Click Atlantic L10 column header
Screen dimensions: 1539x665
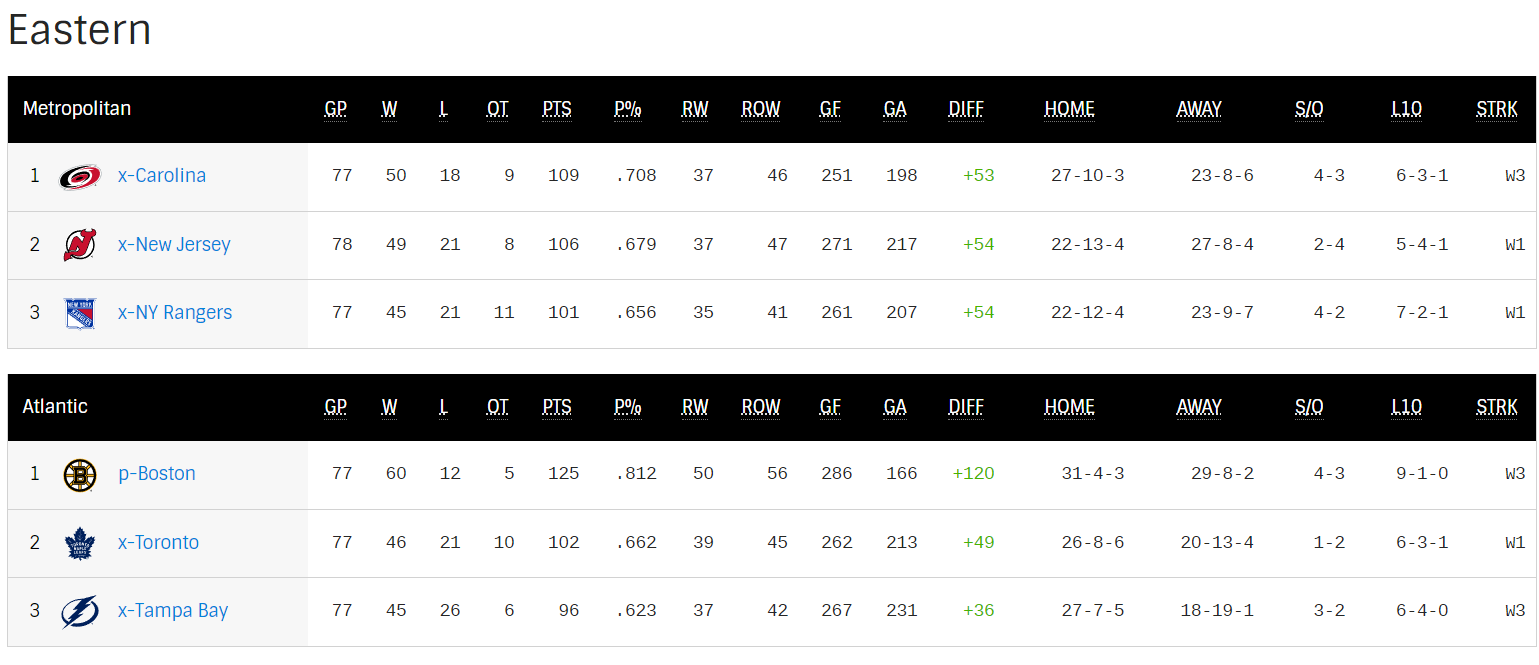(1406, 407)
